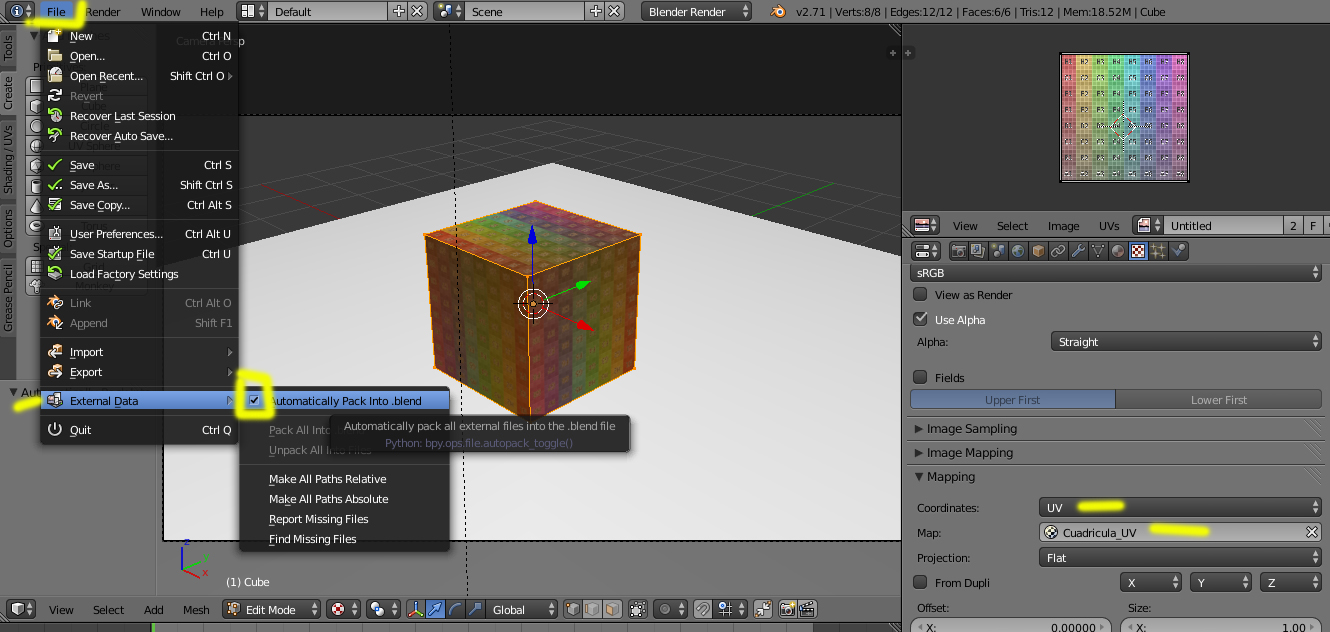The height and width of the screenshot is (632, 1330).
Task: Open the Object properties orange cube icon
Action: pyautogui.click(x=1038, y=251)
